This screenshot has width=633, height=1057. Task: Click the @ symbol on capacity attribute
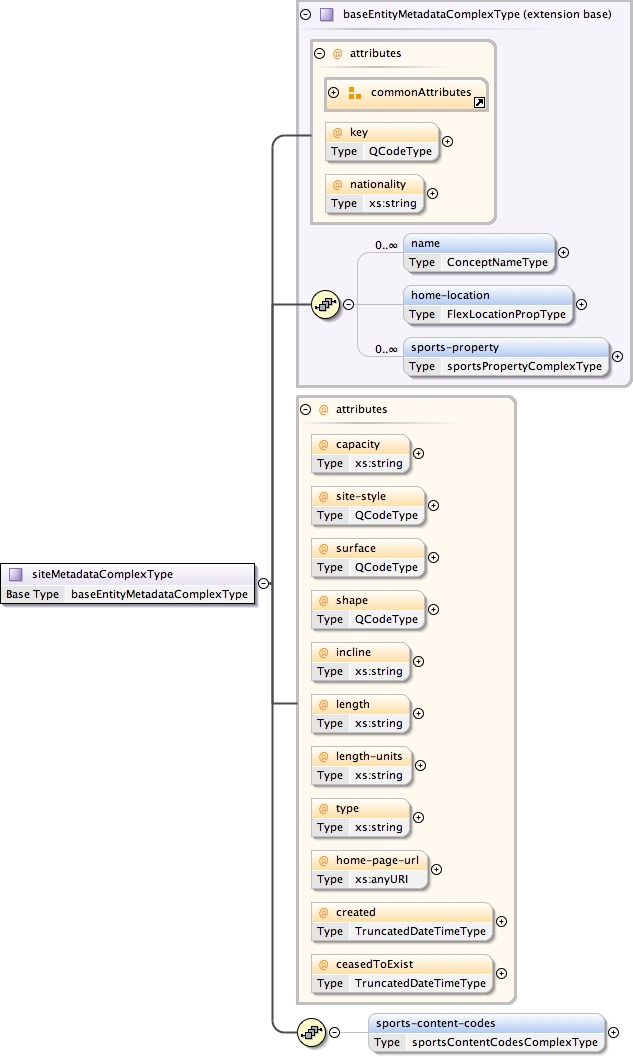pos(323,444)
